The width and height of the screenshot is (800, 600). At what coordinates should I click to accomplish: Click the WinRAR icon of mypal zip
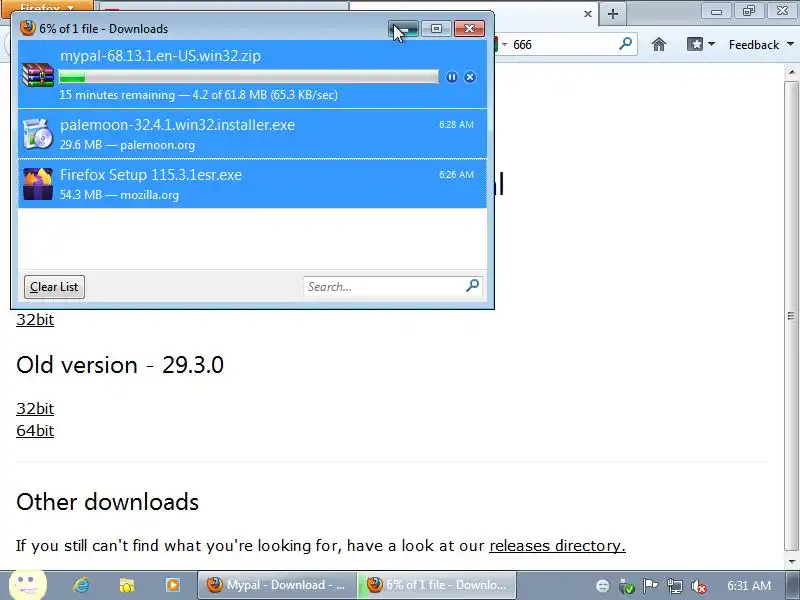(x=38, y=75)
